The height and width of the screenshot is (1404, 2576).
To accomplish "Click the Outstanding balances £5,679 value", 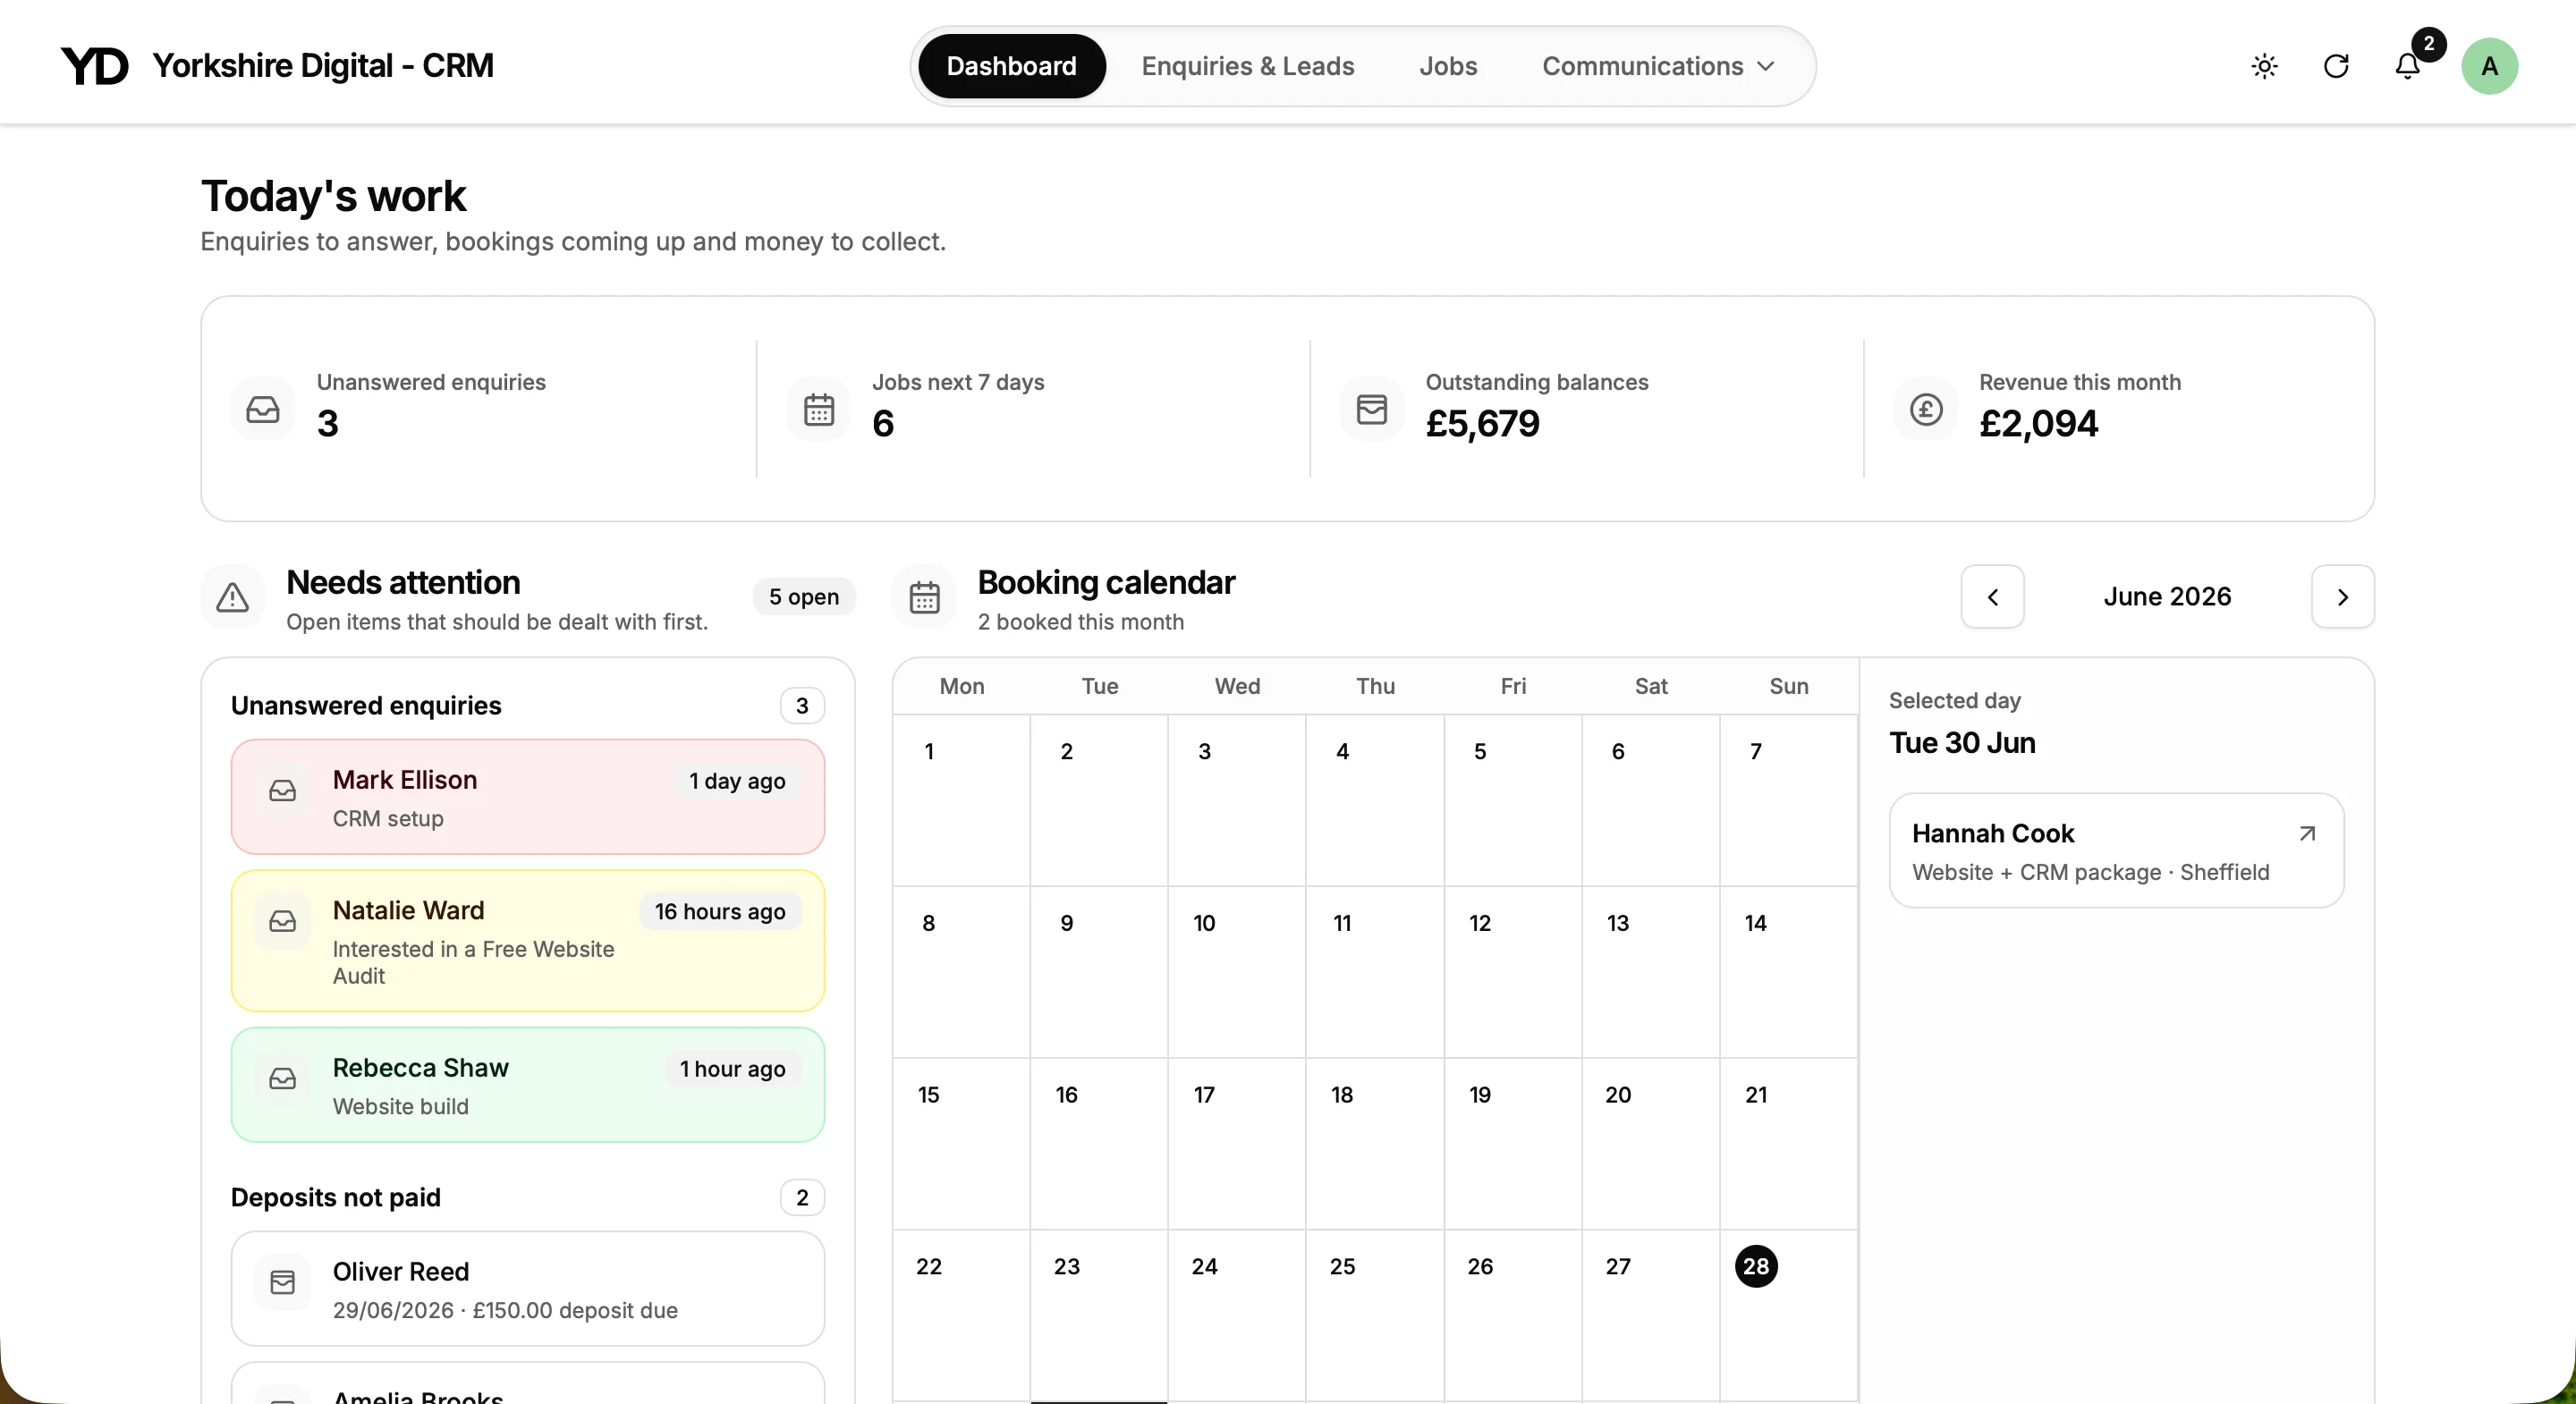I will pyautogui.click(x=1482, y=424).
